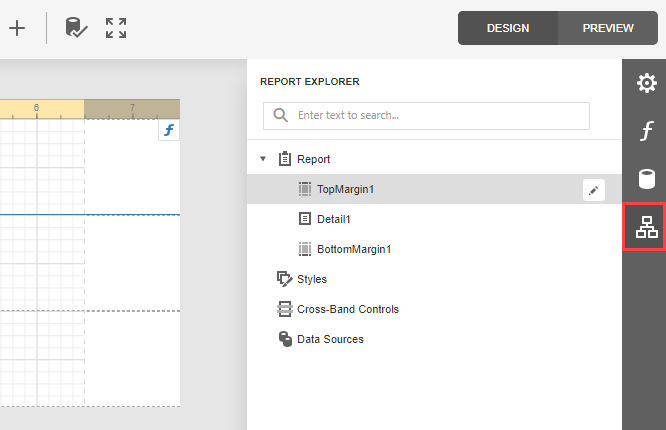666x430 pixels.
Task: Switch to the Design tab
Action: pyautogui.click(x=508, y=28)
